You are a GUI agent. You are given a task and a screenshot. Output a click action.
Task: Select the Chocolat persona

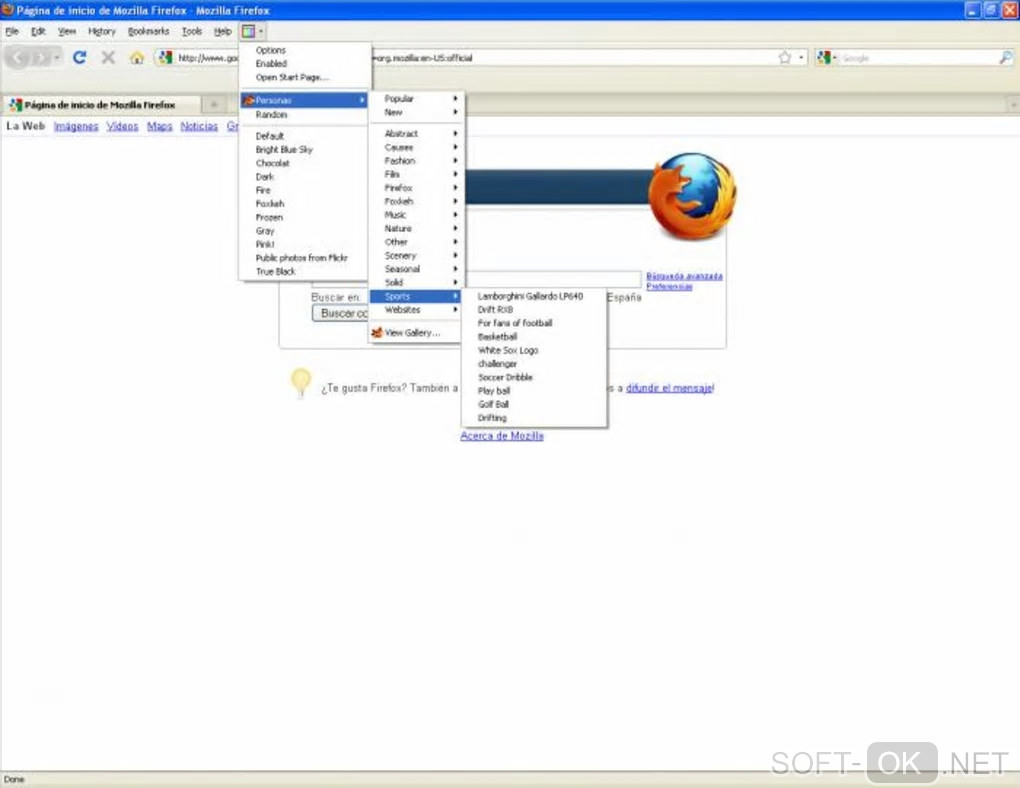(x=305, y=163)
